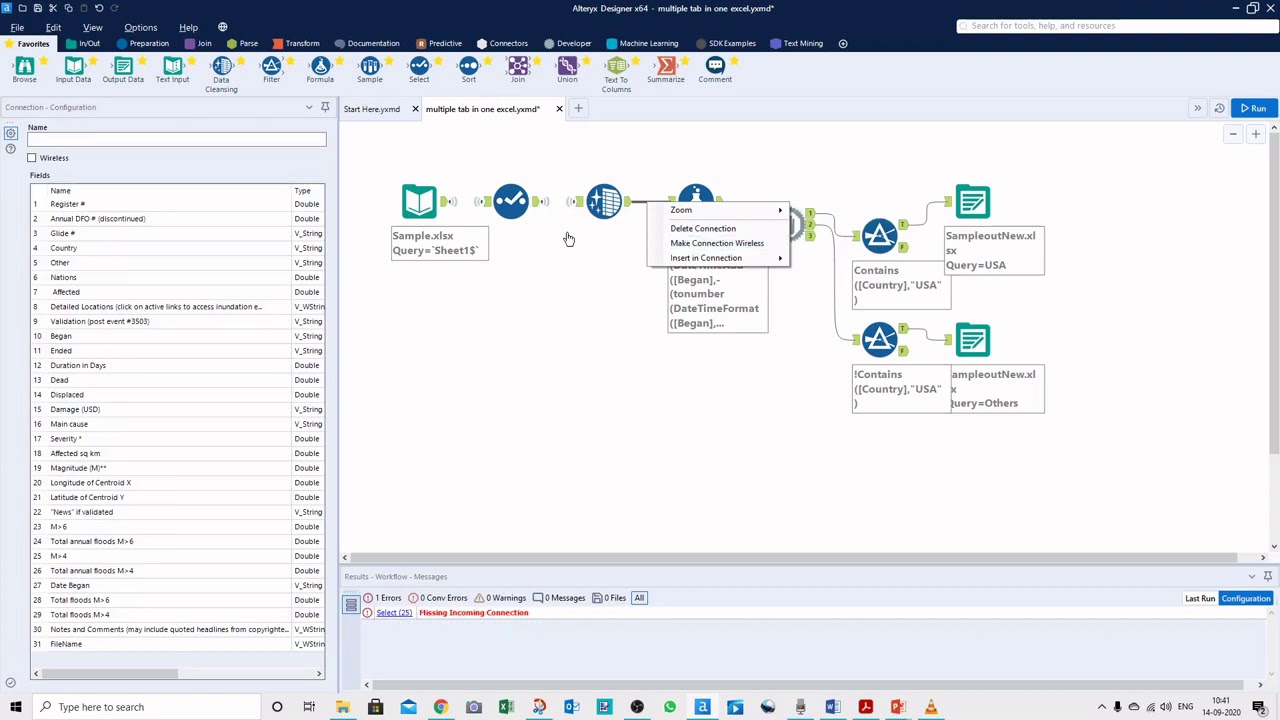Select the Input Data node on canvas

tap(419, 201)
